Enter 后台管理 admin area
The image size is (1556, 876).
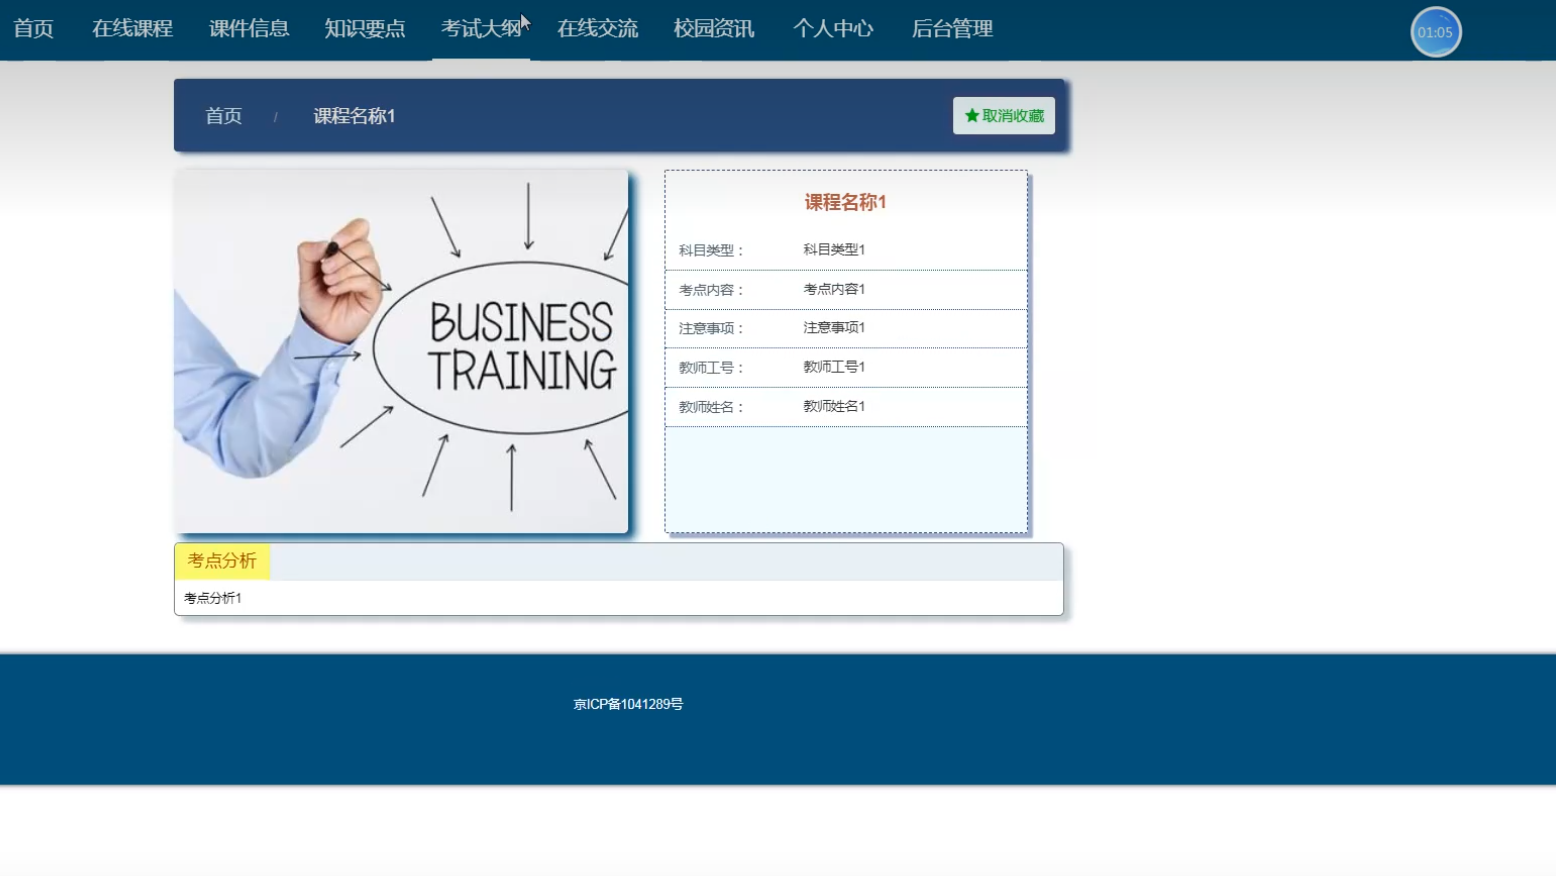point(951,29)
